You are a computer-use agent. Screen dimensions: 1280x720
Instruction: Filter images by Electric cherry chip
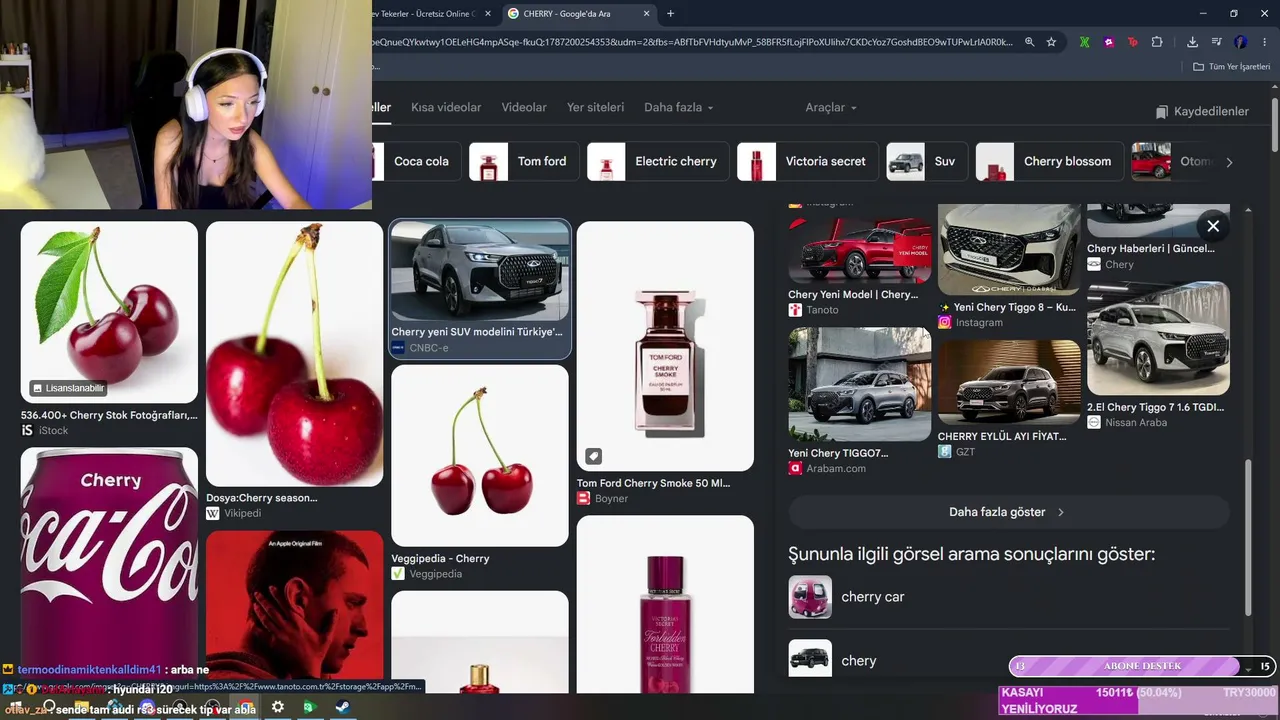click(x=658, y=161)
